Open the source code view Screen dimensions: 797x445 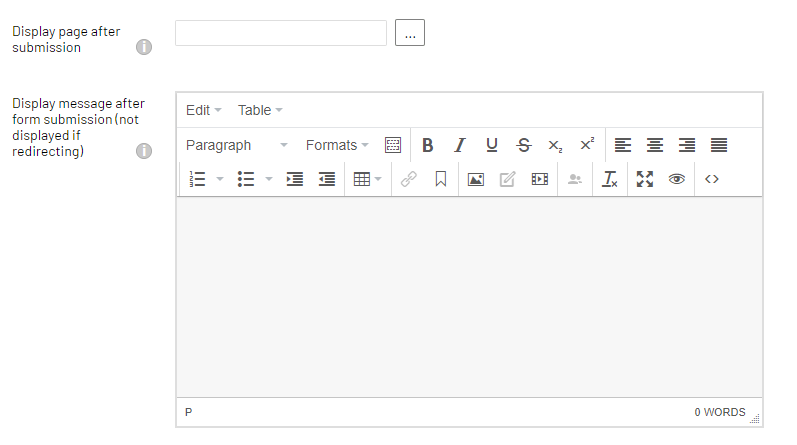pyautogui.click(x=712, y=179)
